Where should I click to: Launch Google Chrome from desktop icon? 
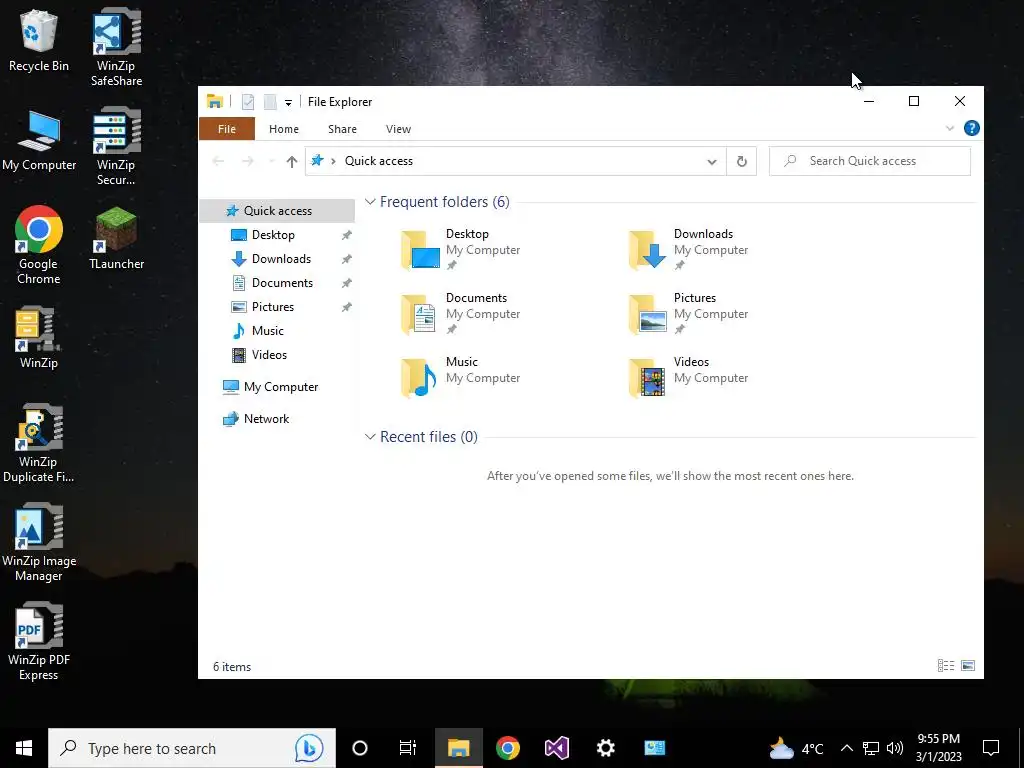[x=39, y=245]
